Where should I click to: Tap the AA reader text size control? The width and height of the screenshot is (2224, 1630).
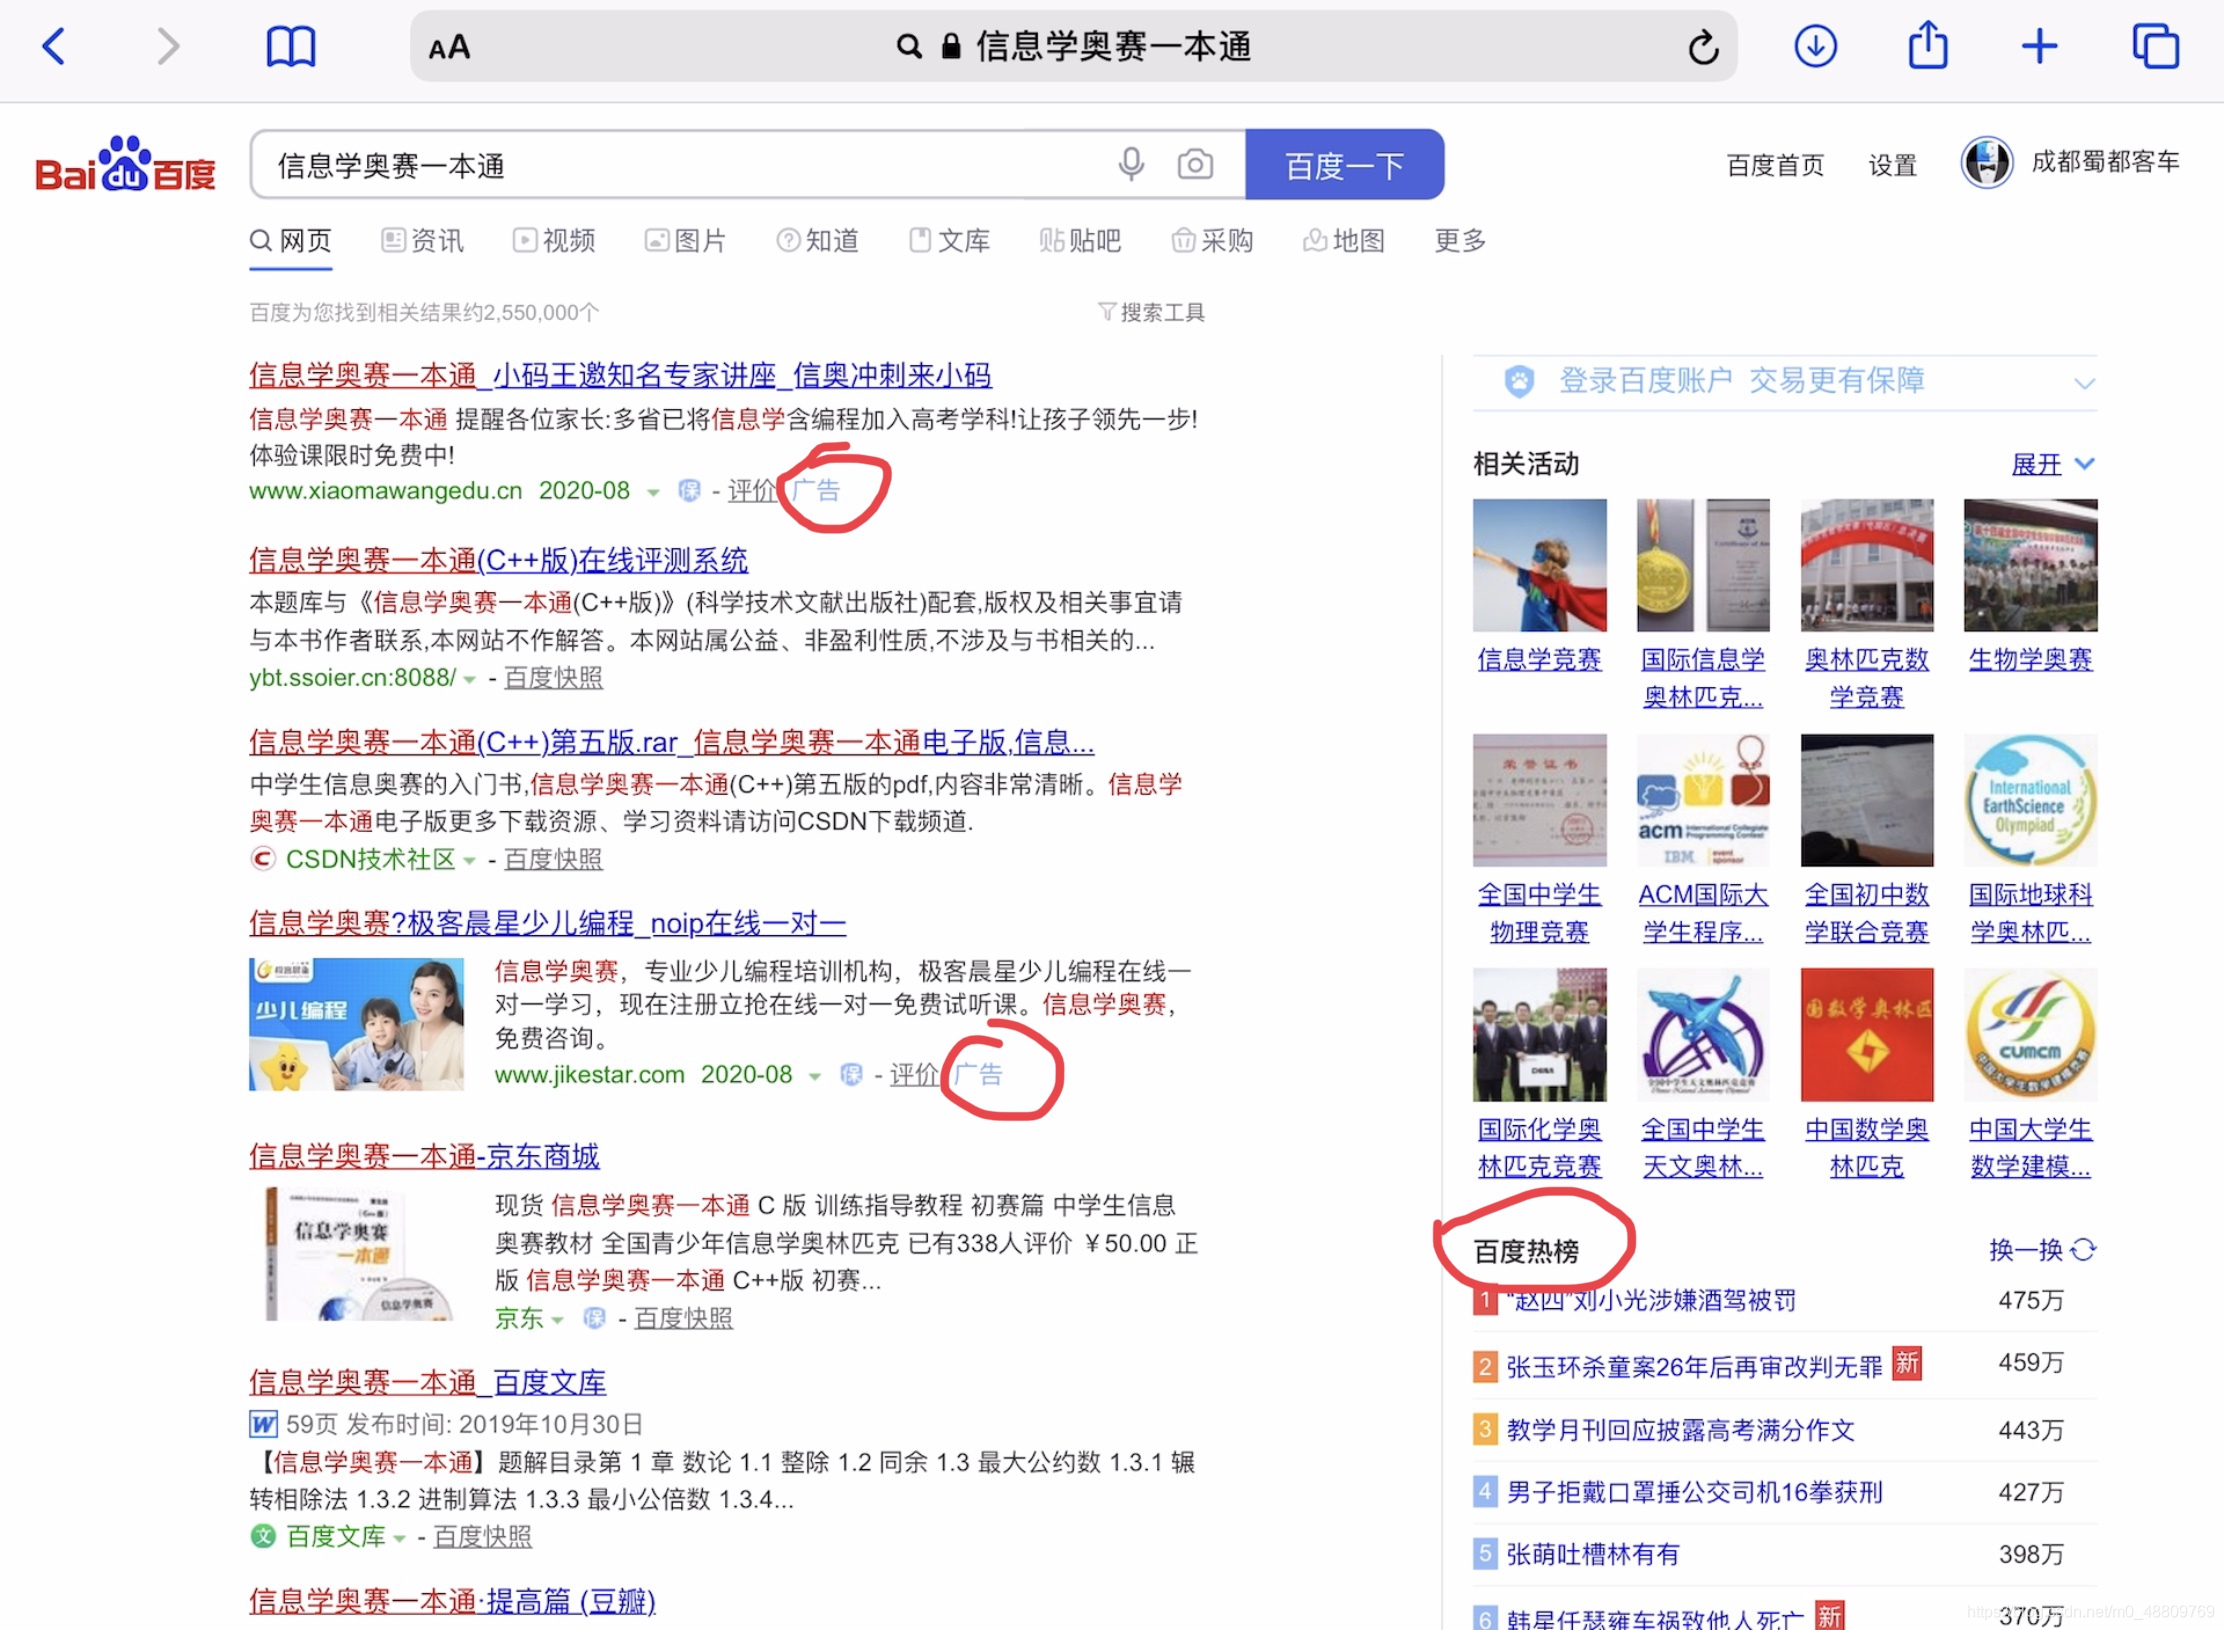pyautogui.click(x=449, y=47)
